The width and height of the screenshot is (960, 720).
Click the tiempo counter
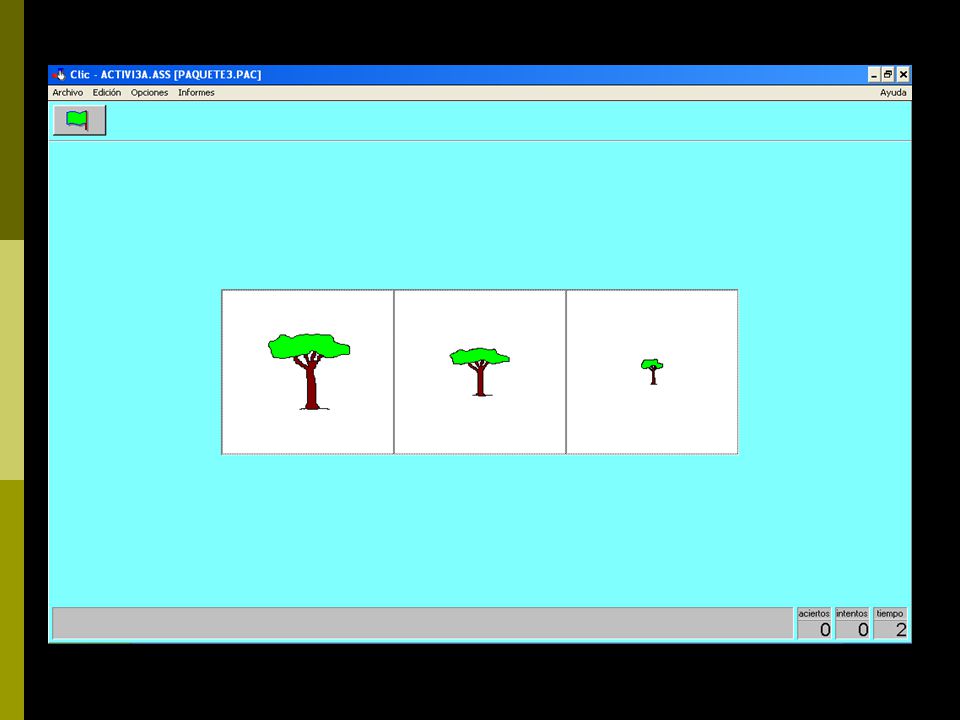890,623
